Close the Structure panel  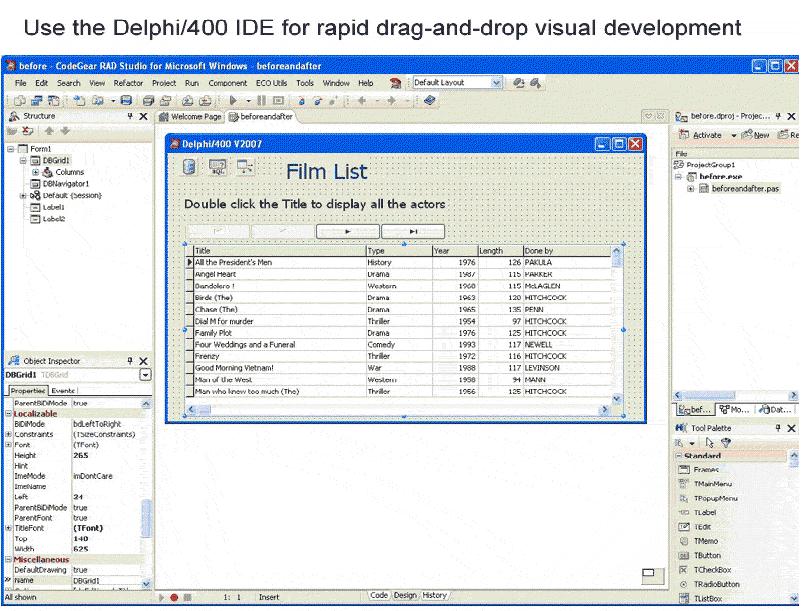(144, 116)
